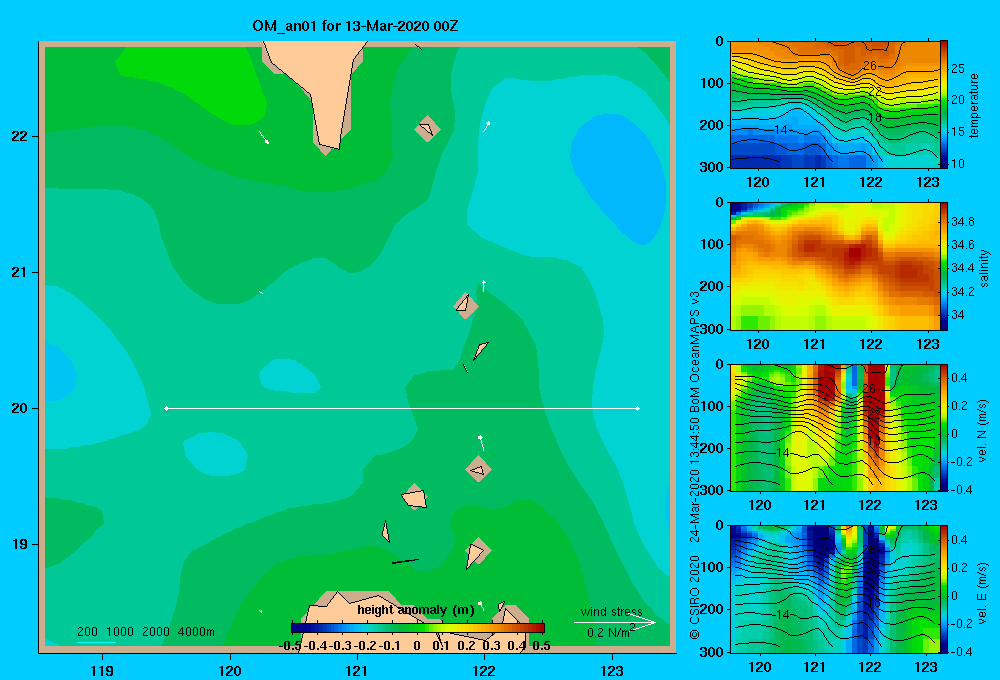Click the wind stress reference arrow
Screen dimensions: 1000x680
pos(615,623)
